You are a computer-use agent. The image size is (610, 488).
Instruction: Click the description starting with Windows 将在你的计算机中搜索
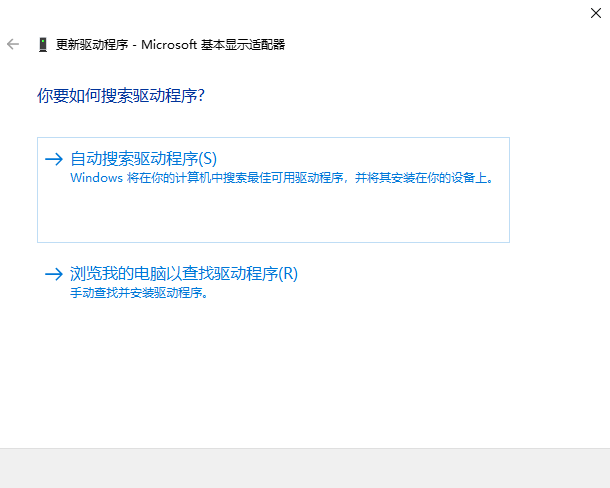click(x=282, y=178)
